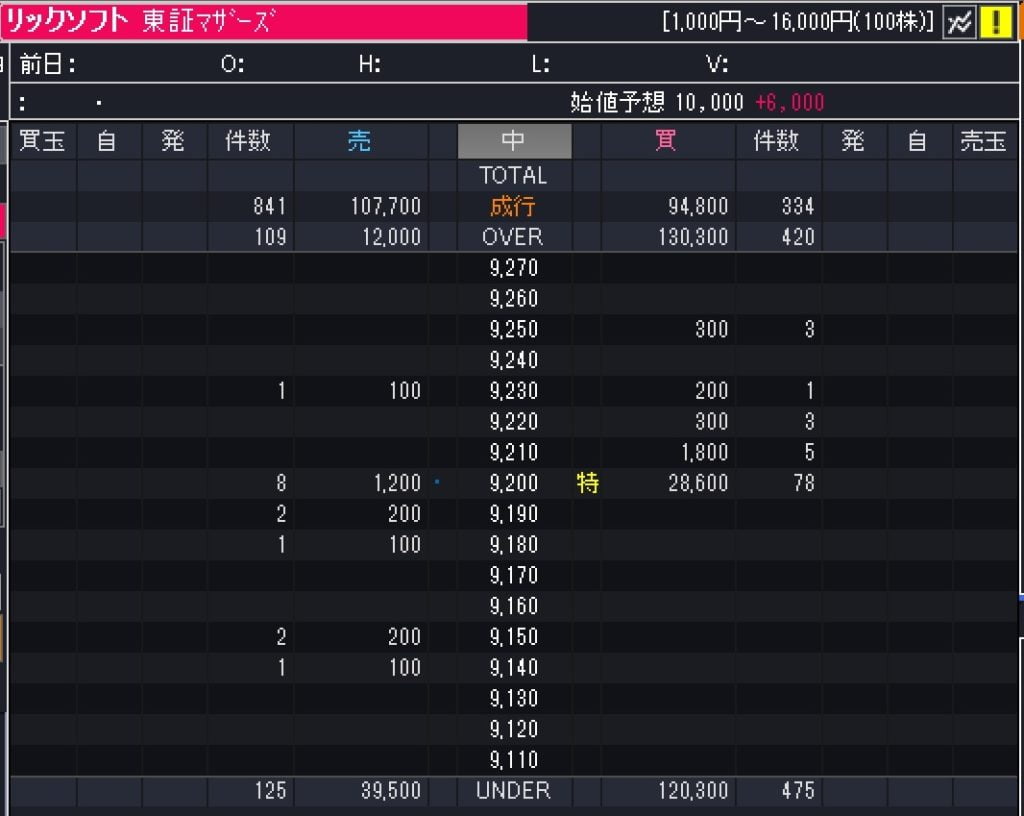1024x816 pixels.
Task: Click the yellow 特 special quote marker
Action: coord(587,484)
